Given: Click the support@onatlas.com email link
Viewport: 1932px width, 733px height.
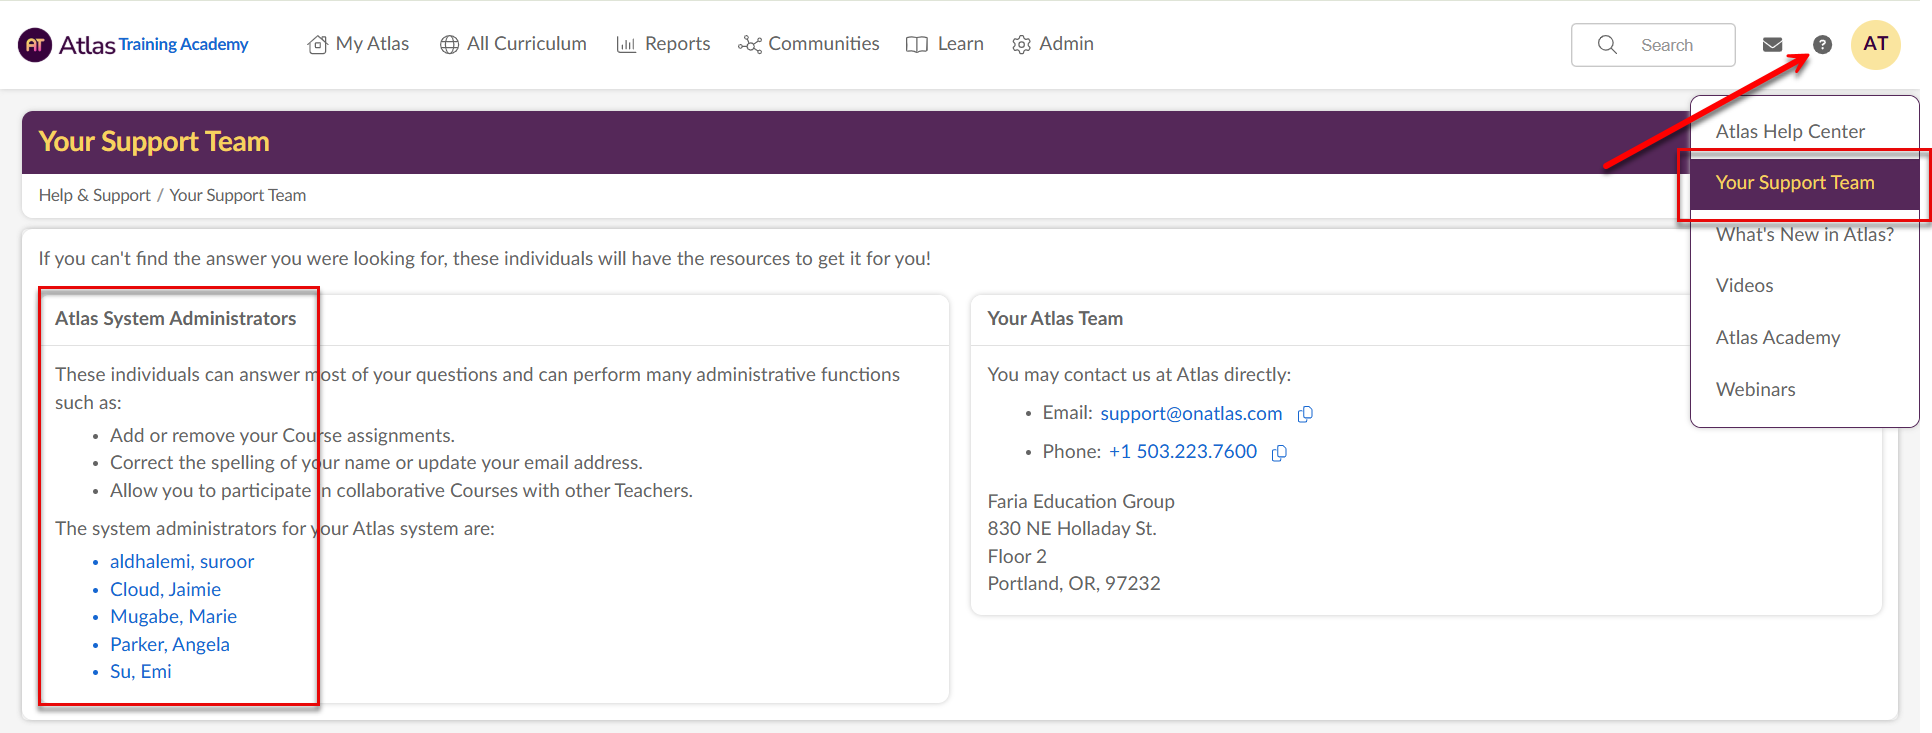Looking at the screenshot, I should 1191,414.
